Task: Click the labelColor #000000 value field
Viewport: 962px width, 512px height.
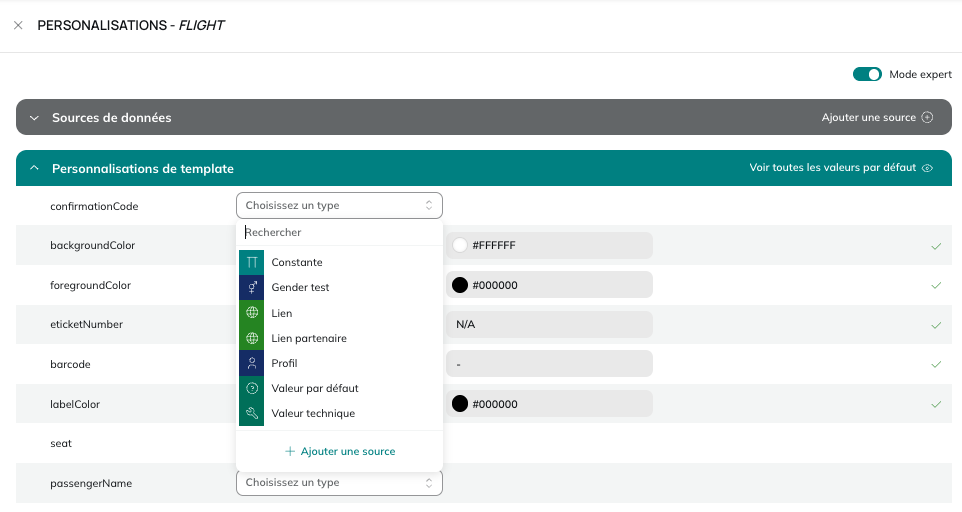Action: coord(549,404)
